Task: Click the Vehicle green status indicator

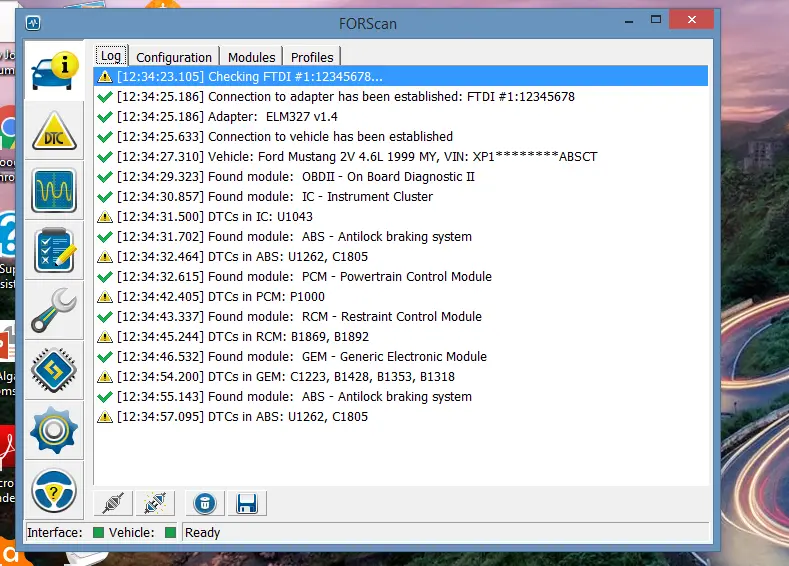Action: pos(171,532)
